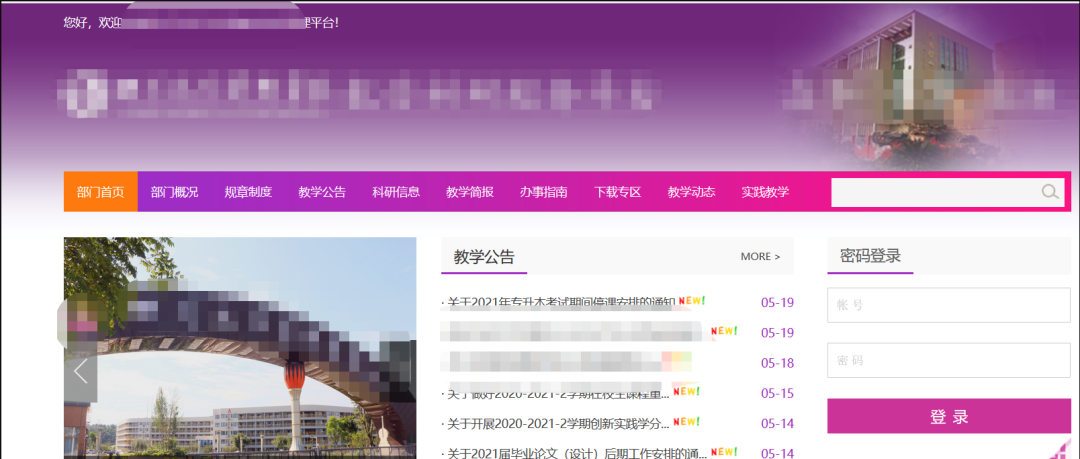The image size is (1080, 459).
Task: Open the 下载专区 section
Action: click(617, 192)
